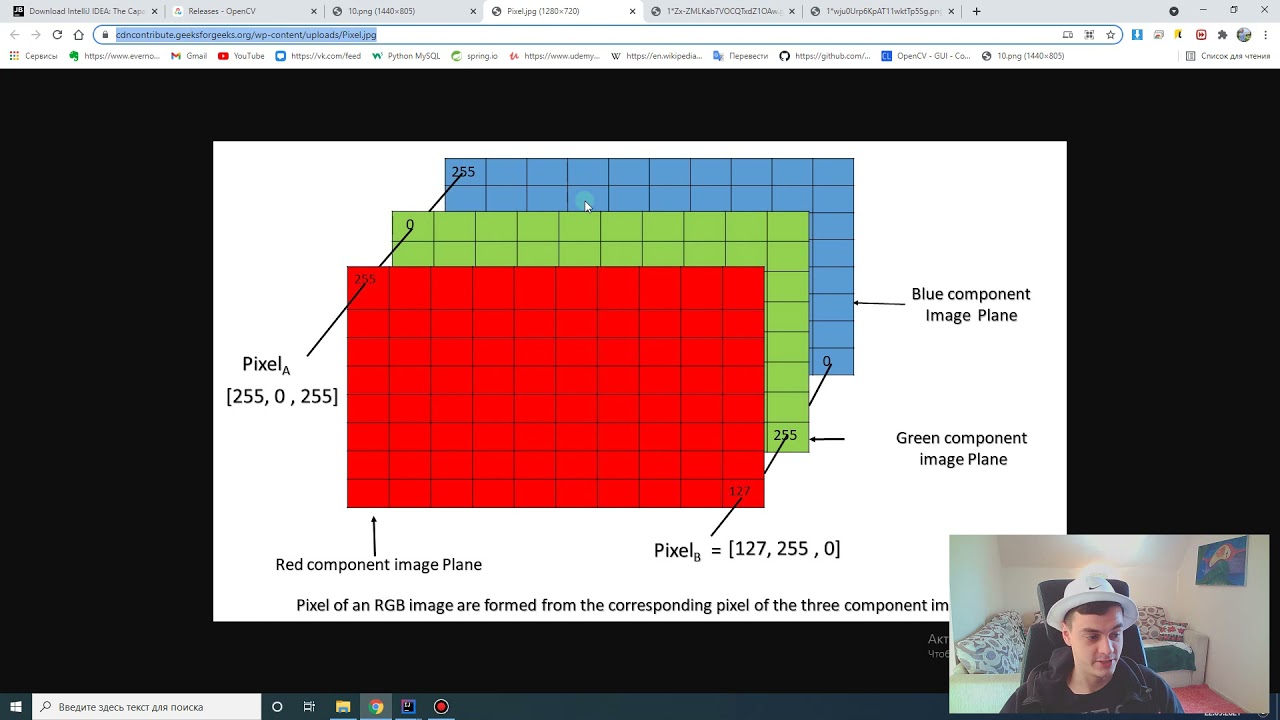Close the Download IntelliJ IDEA tab
The image size is (1280, 720).
click(155, 11)
